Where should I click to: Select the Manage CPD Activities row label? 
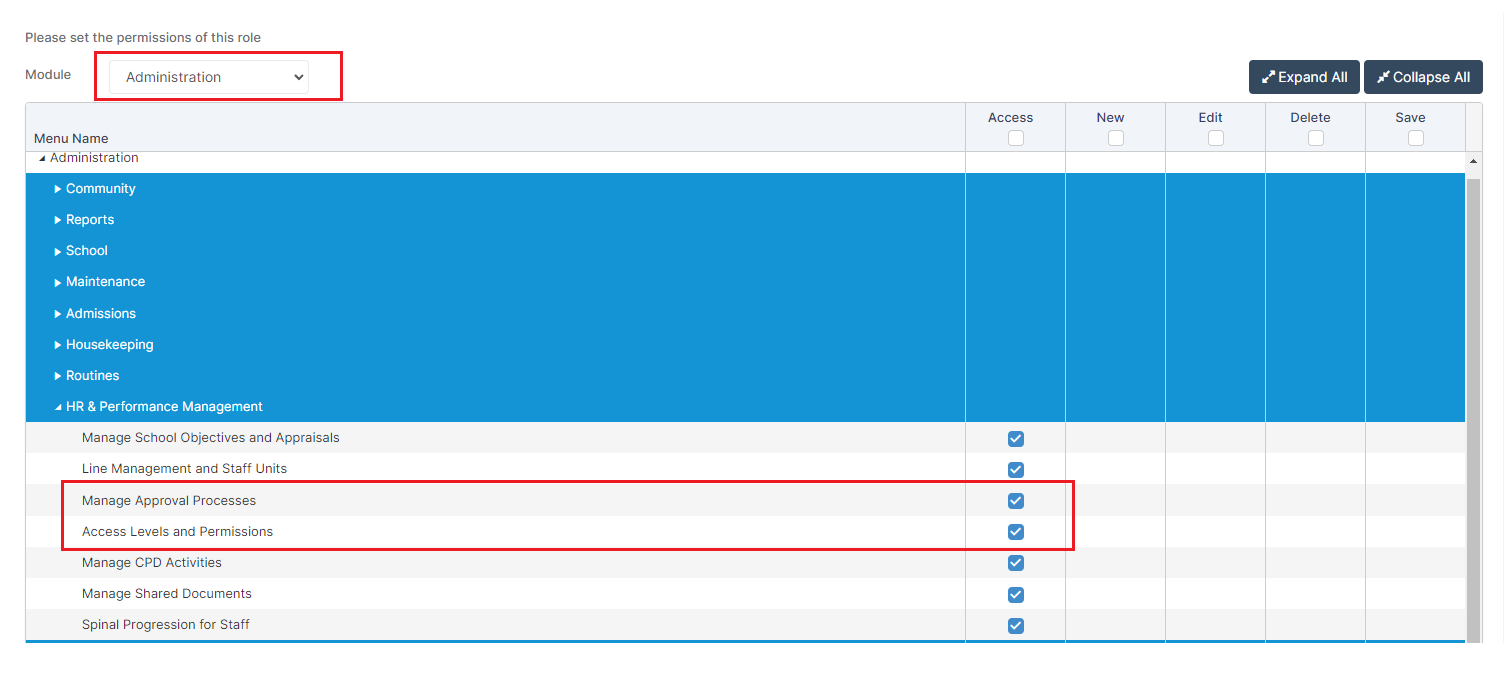tap(152, 563)
